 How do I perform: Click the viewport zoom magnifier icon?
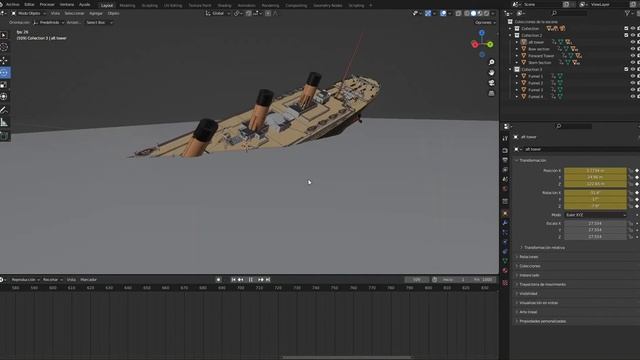click(x=491, y=62)
